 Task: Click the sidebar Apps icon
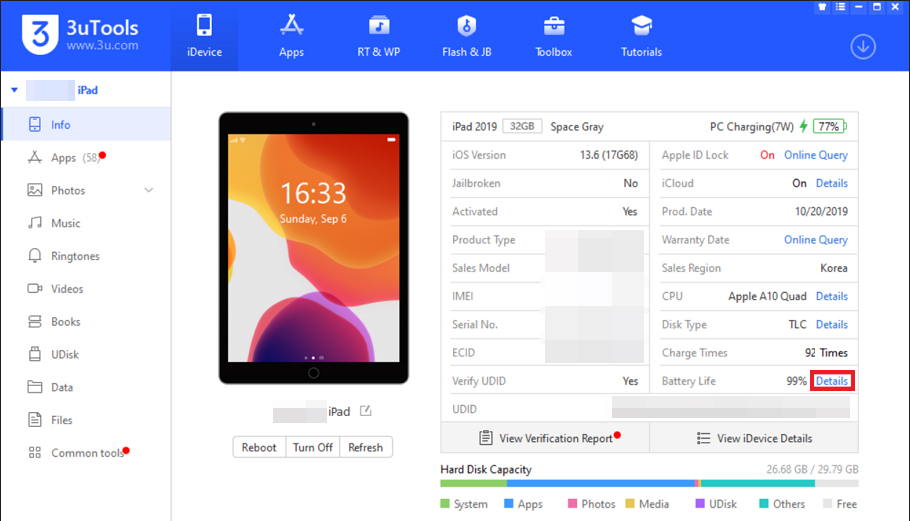(x=35, y=157)
